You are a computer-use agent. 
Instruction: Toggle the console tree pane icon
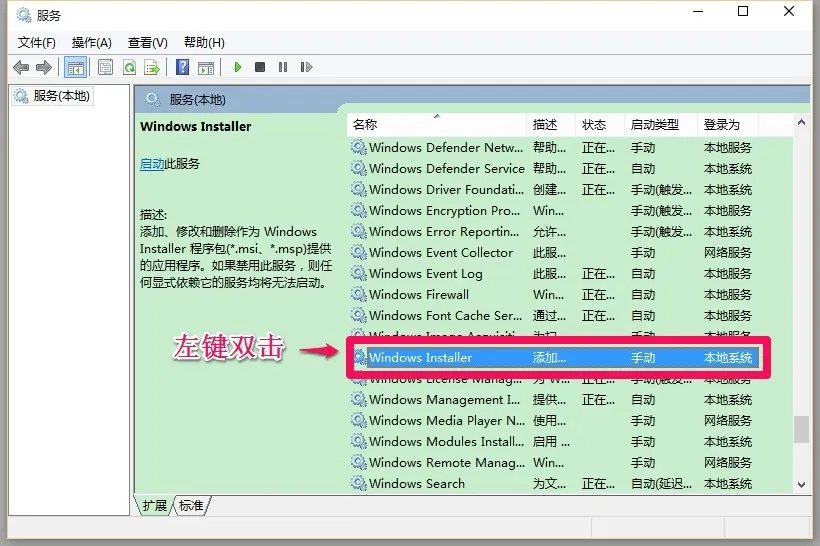(76, 67)
